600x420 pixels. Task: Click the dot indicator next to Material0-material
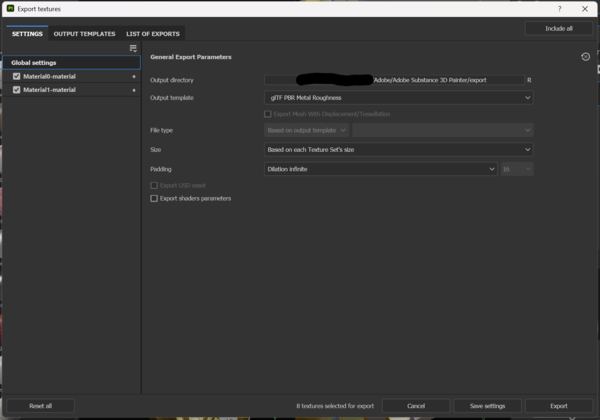tap(134, 76)
